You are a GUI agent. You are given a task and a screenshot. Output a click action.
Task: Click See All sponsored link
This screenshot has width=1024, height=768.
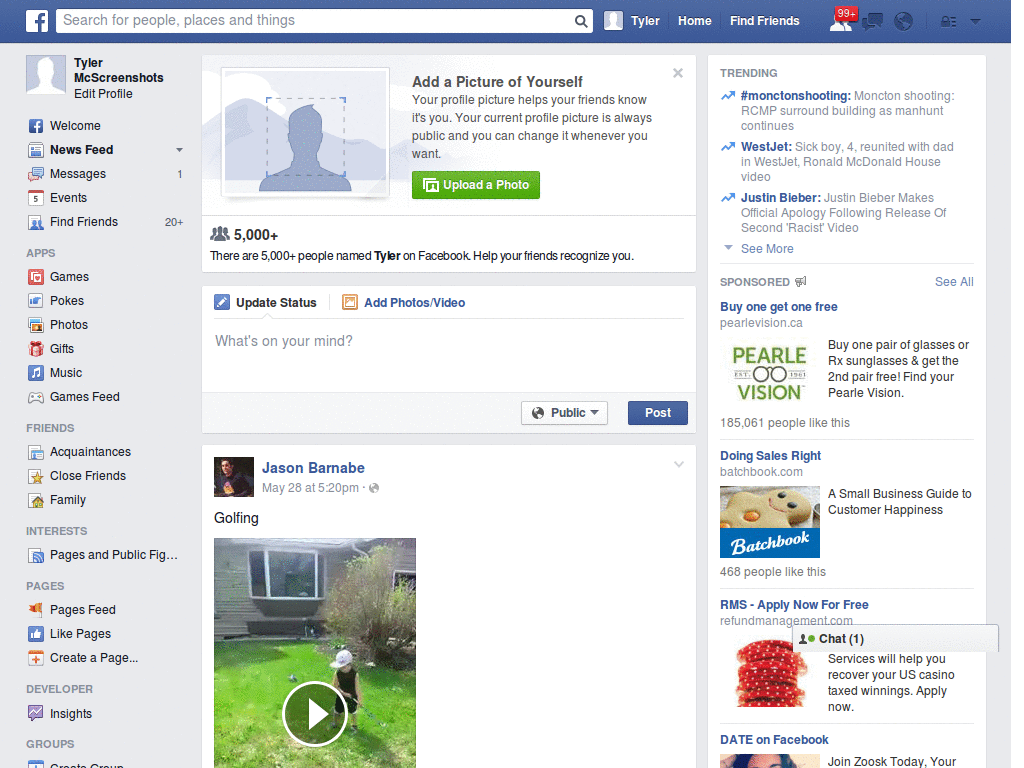tap(954, 282)
